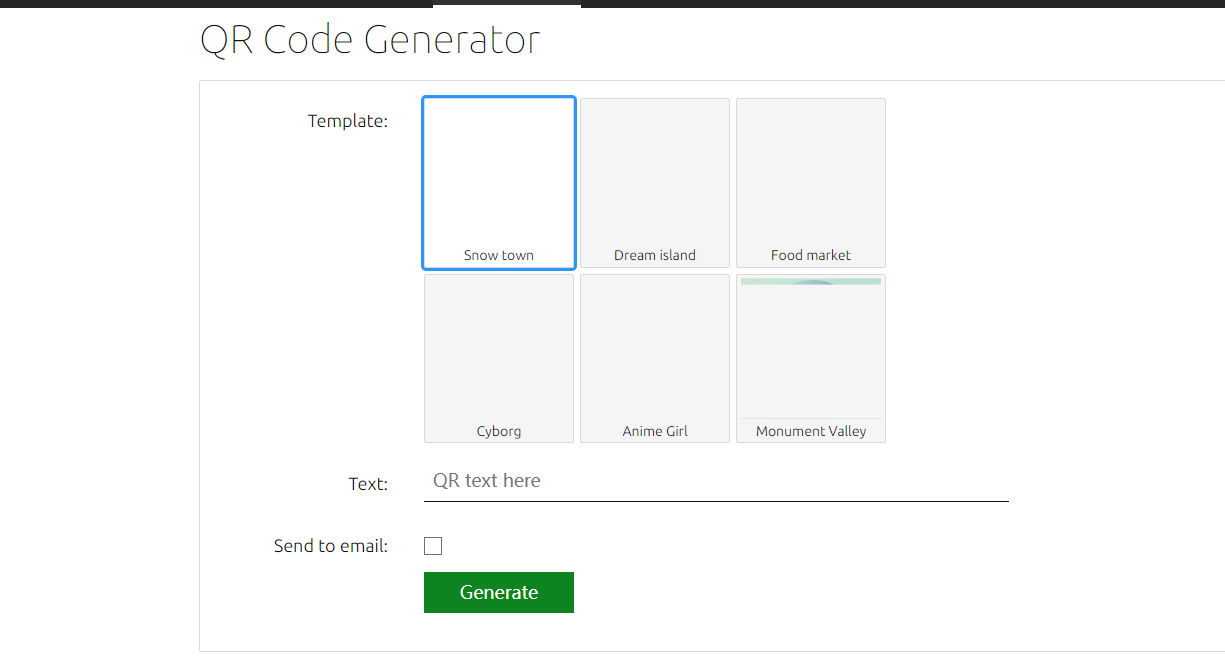Viewport: 1225px width, 663px height.
Task: Pick the Food market template
Action: tap(811, 183)
